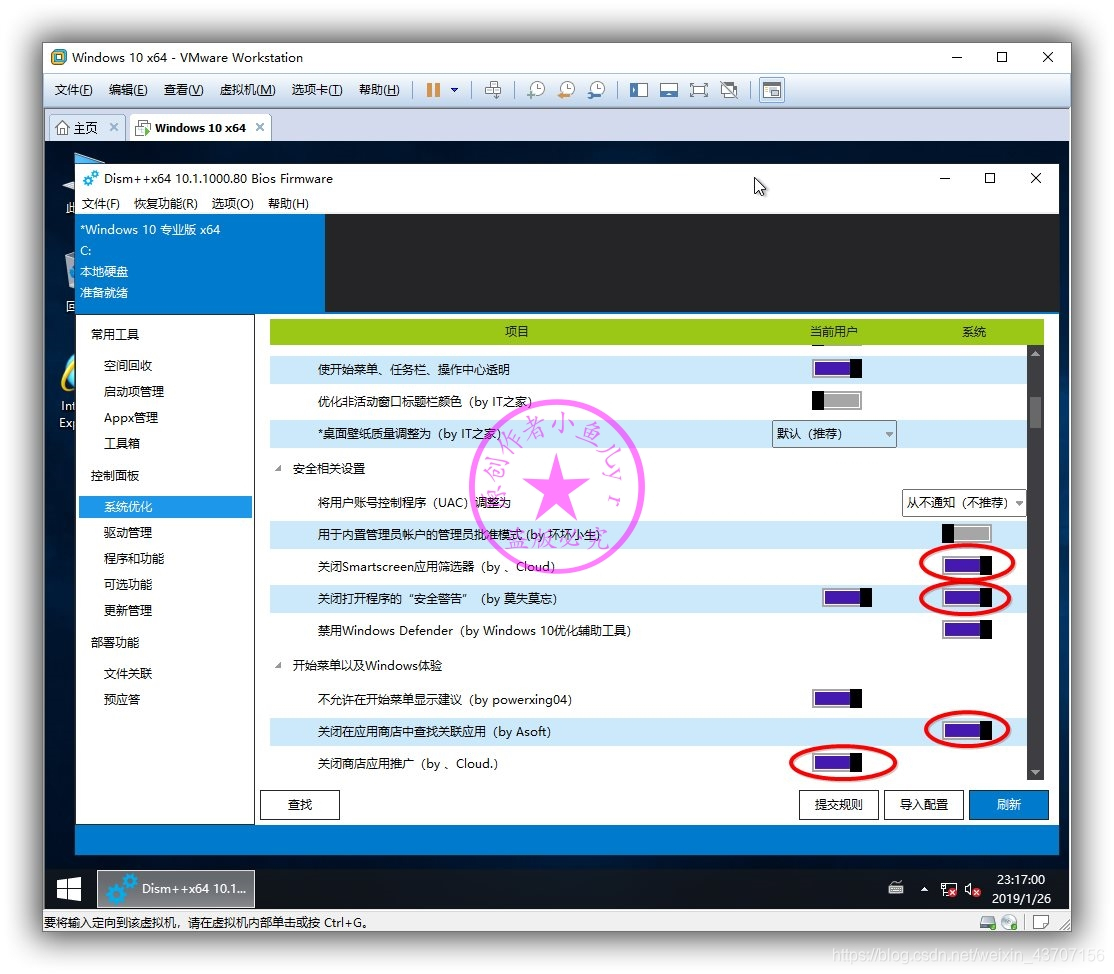Close the 主页 tab with its X
Screen dimensions: 1114x974
click(x=114, y=127)
